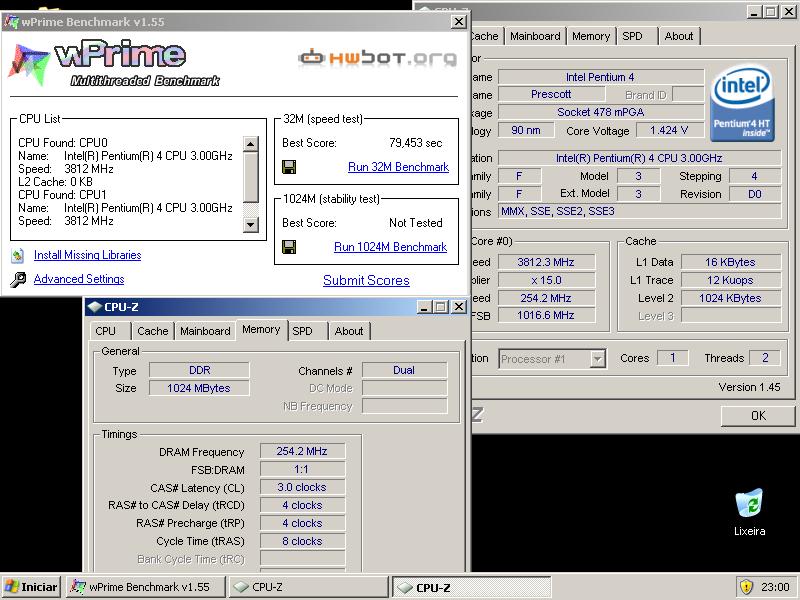The width and height of the screenshot is (800, 600).
Task: Click the Intel Pentium 4 name field
Action: click(x=601, y=77)
